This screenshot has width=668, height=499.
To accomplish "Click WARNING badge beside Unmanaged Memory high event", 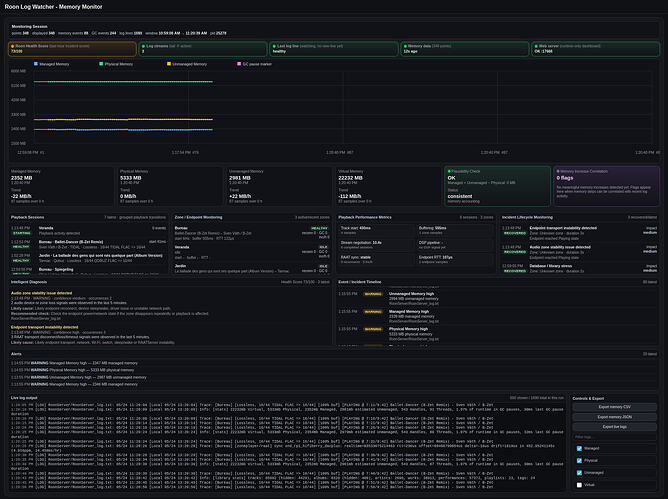I will [373, 294].
